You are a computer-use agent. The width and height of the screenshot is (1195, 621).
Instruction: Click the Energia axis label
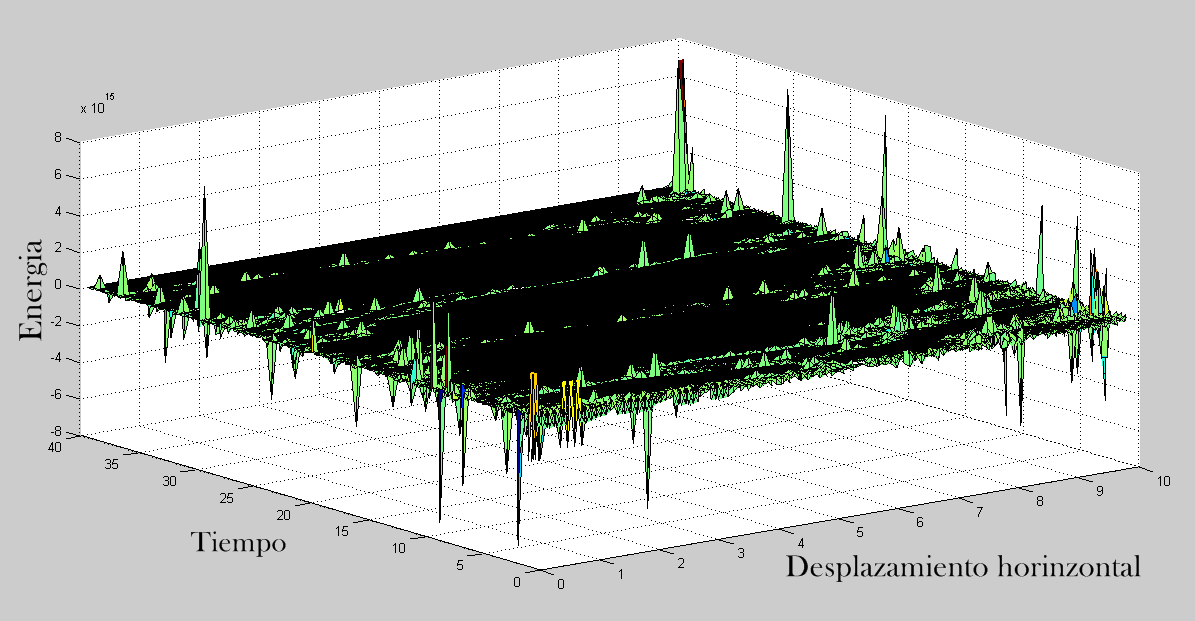pyautogui.click(x=31, y=289)
